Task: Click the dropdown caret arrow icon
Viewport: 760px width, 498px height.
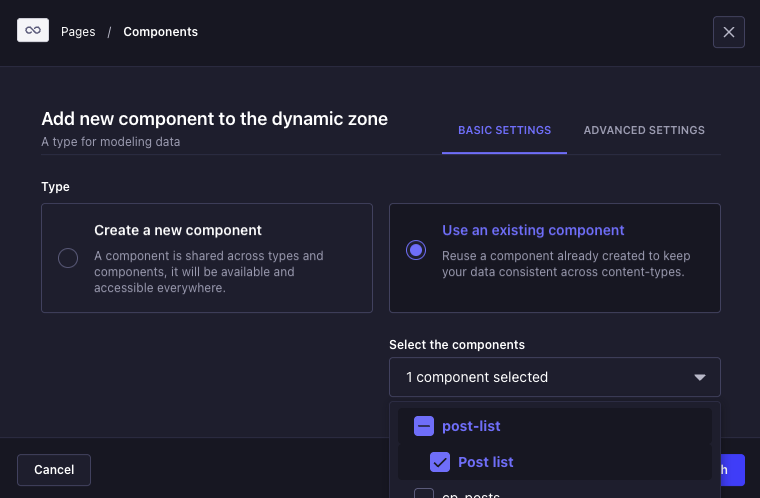Action: [699, 378]
